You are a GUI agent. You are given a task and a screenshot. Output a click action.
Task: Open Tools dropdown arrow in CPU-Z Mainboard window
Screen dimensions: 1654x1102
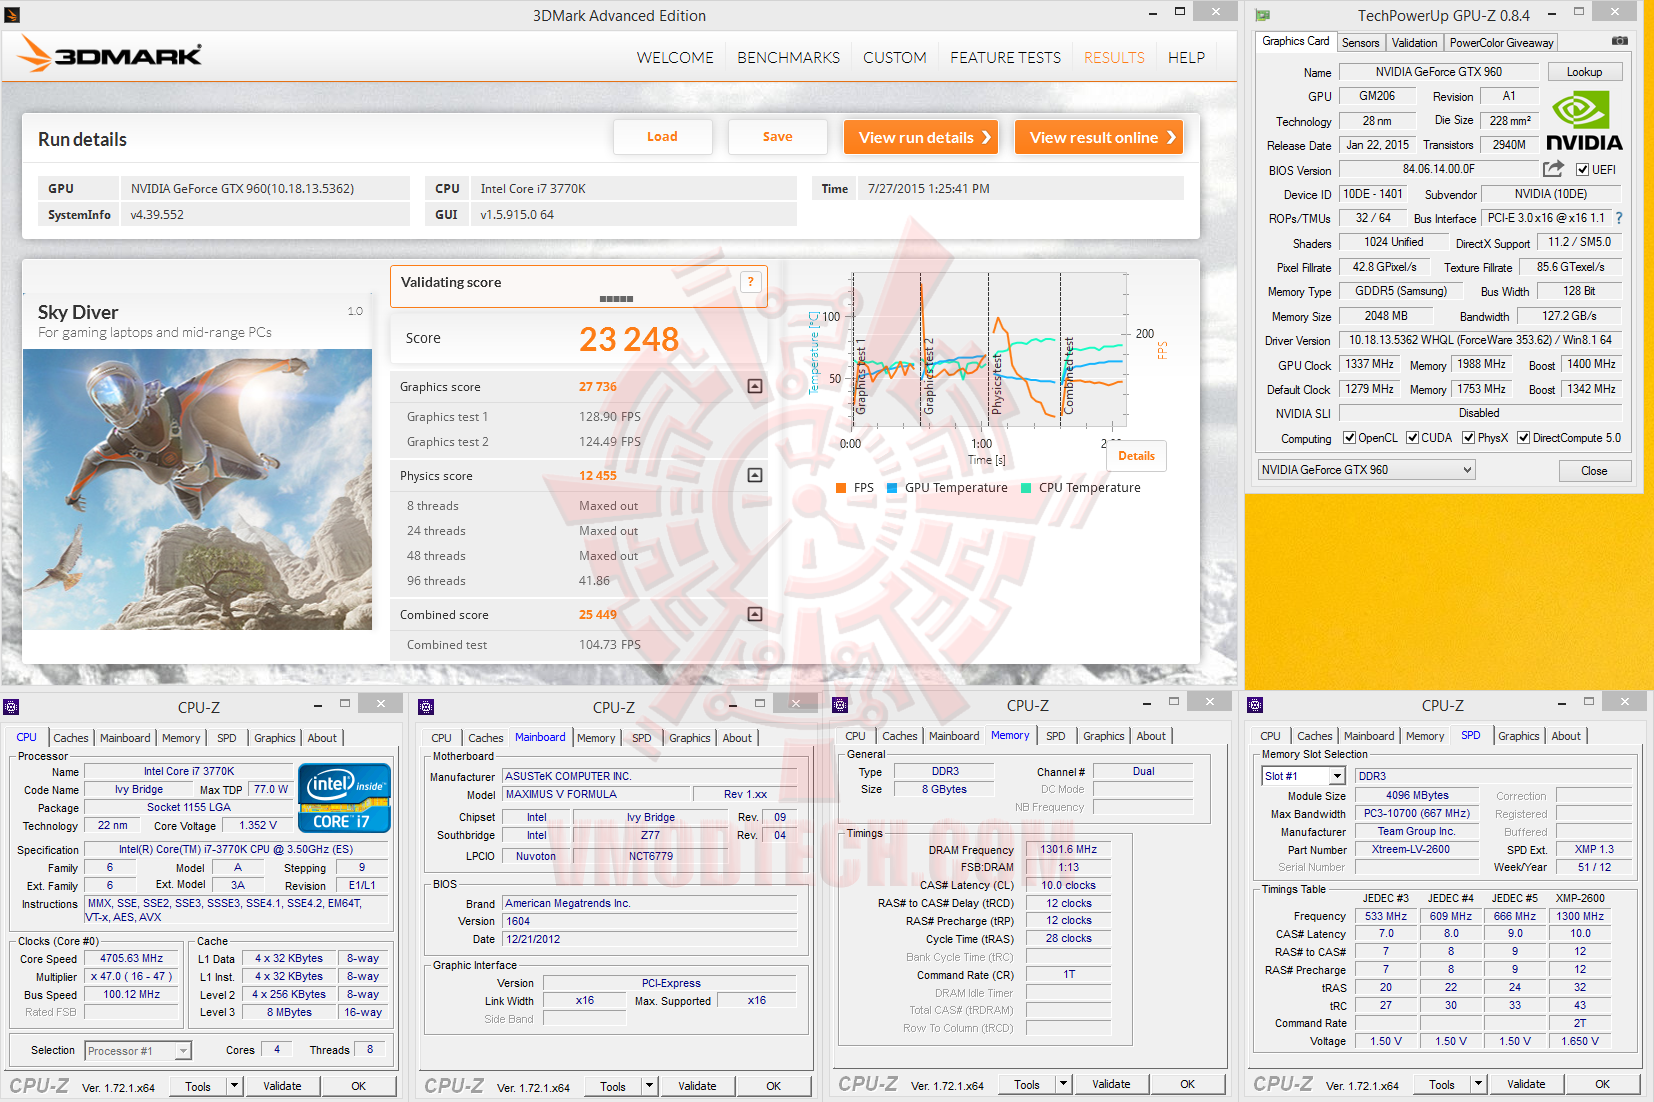pyautogui.click(x=649, y=1086)
